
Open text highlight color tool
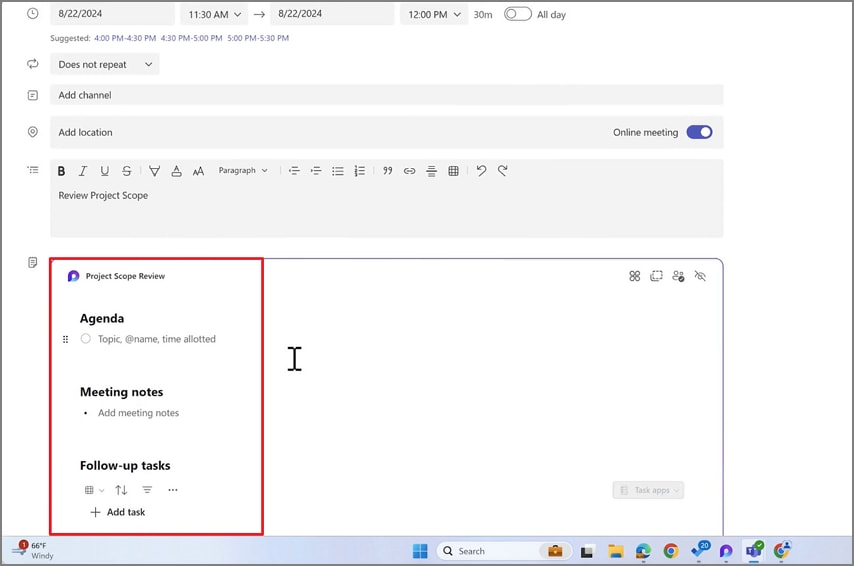[x=155, y=171]
